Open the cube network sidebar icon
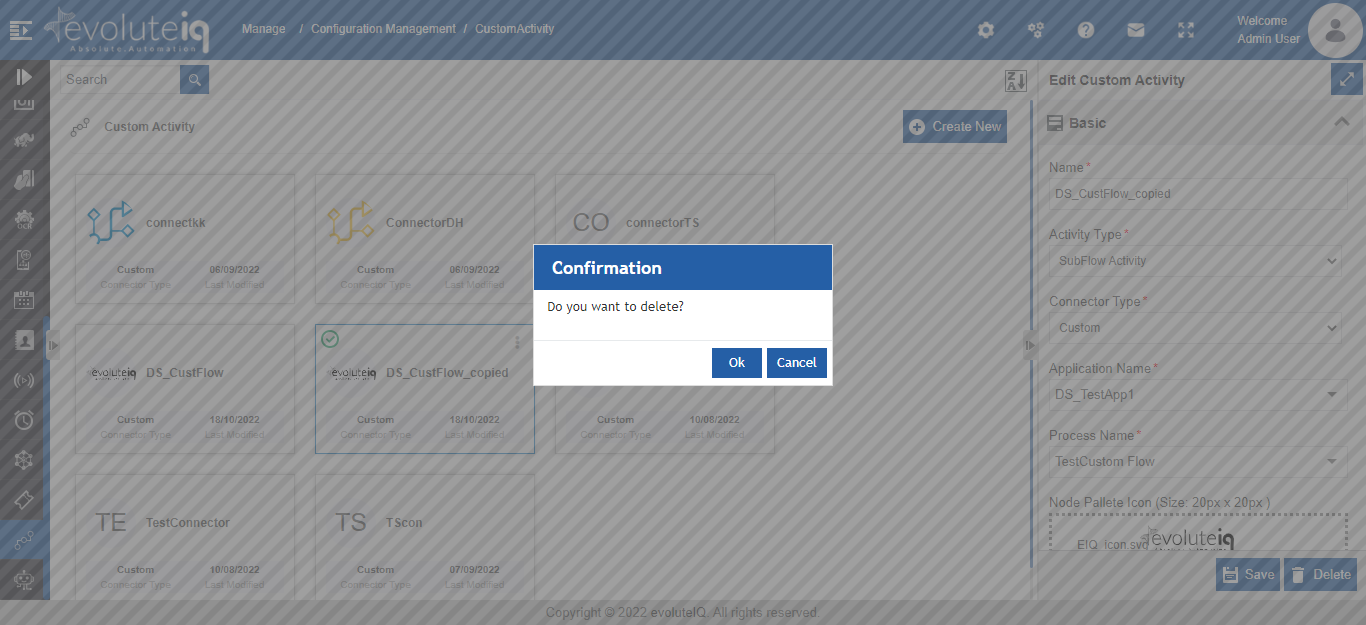Viewport: 1366px width, 625px height. point(25,460)
